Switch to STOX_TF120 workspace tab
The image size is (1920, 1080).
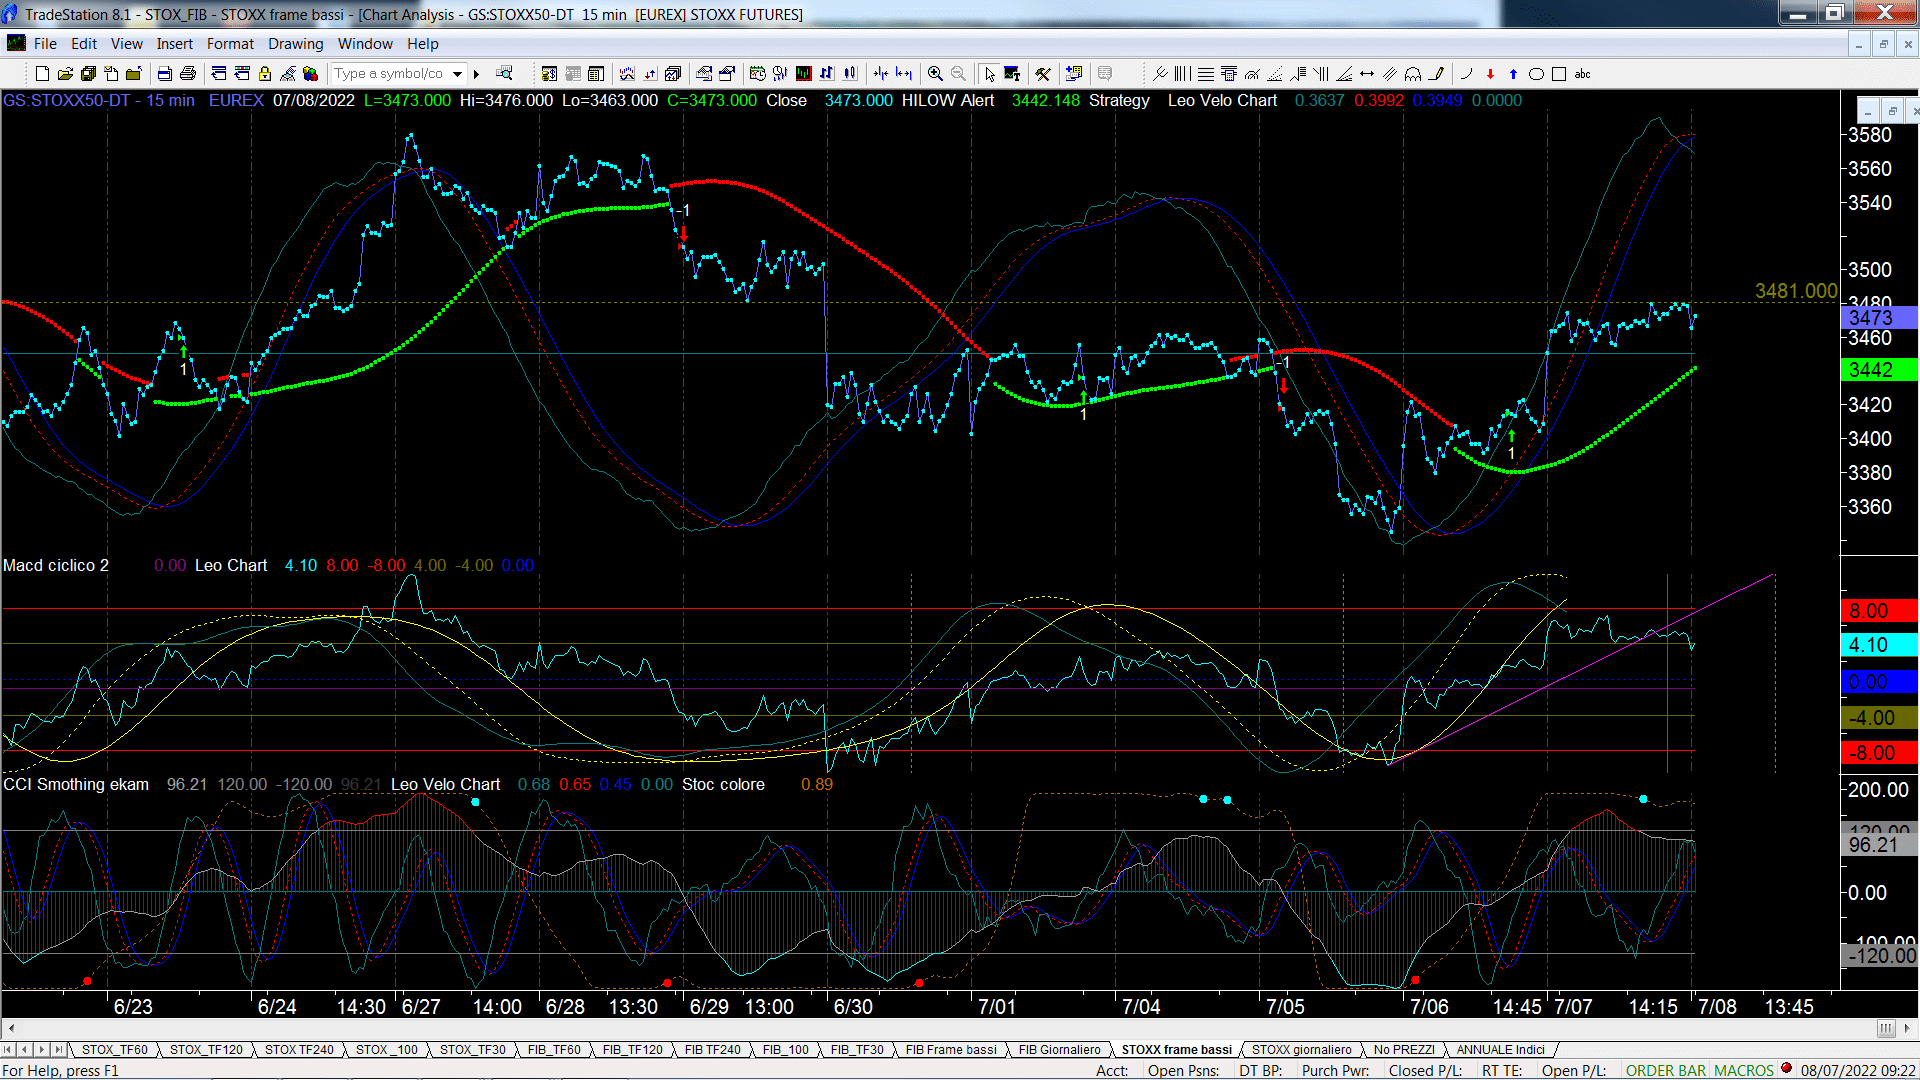click(x=206, y=1050)
